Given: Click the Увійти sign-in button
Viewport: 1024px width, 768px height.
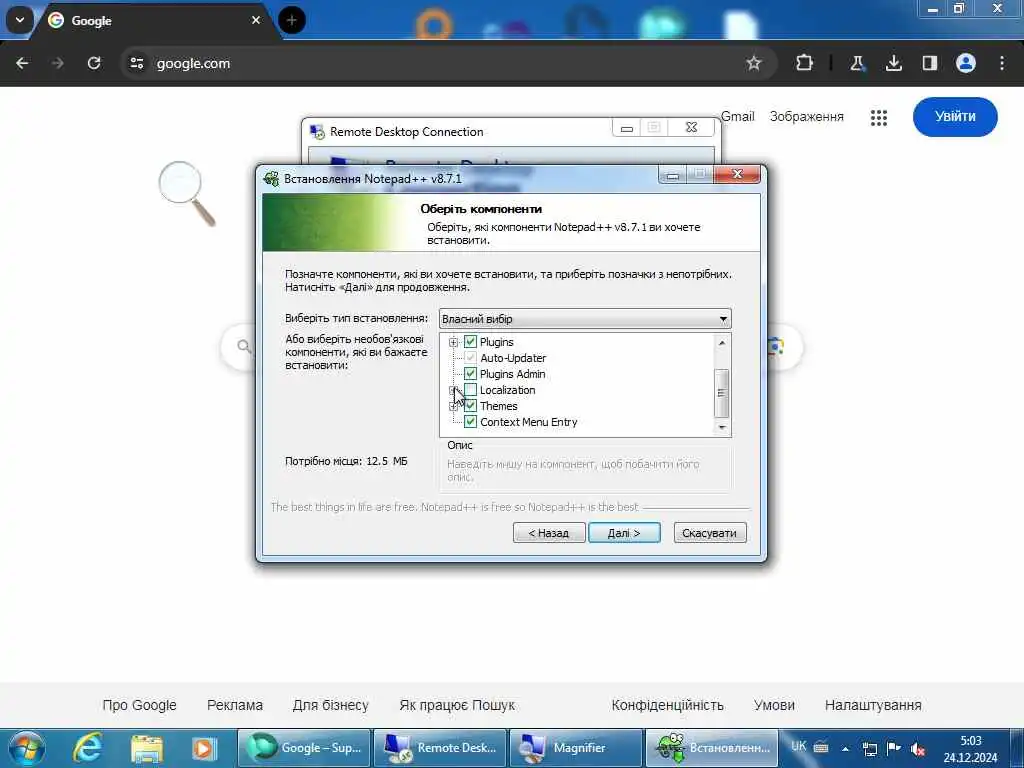Looking at the screenshot, I should tap(955, 116).
